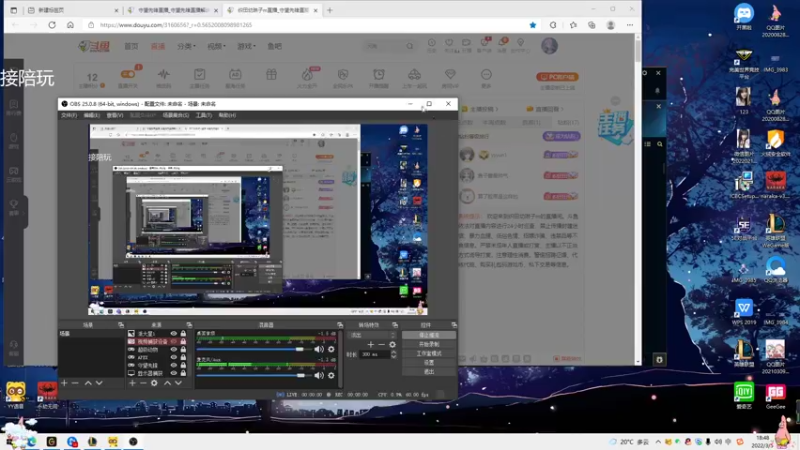This screenshot has width=800, height=450.
Task: Remove selected source with the minus icon
Action: (143, 383)
